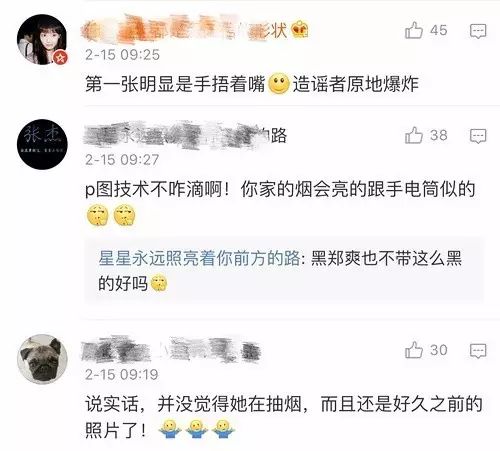
Task: Tap the blurred username ending in 路
Action: click(185, 135)
